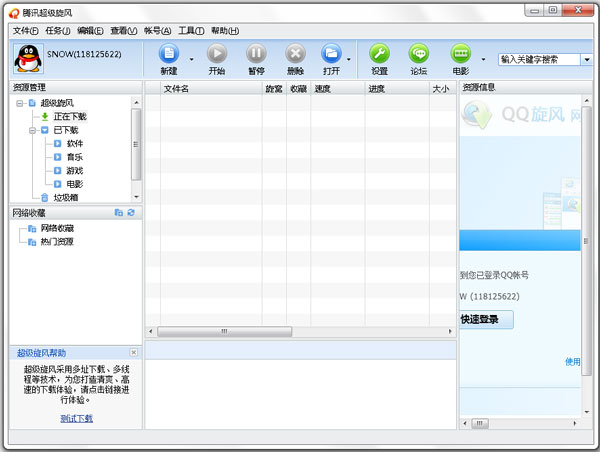Sort by the 文件名 column header
Image resolution: width=600 pixels, height=452 pixels.
pyautogui.click(x=211, y=89)
